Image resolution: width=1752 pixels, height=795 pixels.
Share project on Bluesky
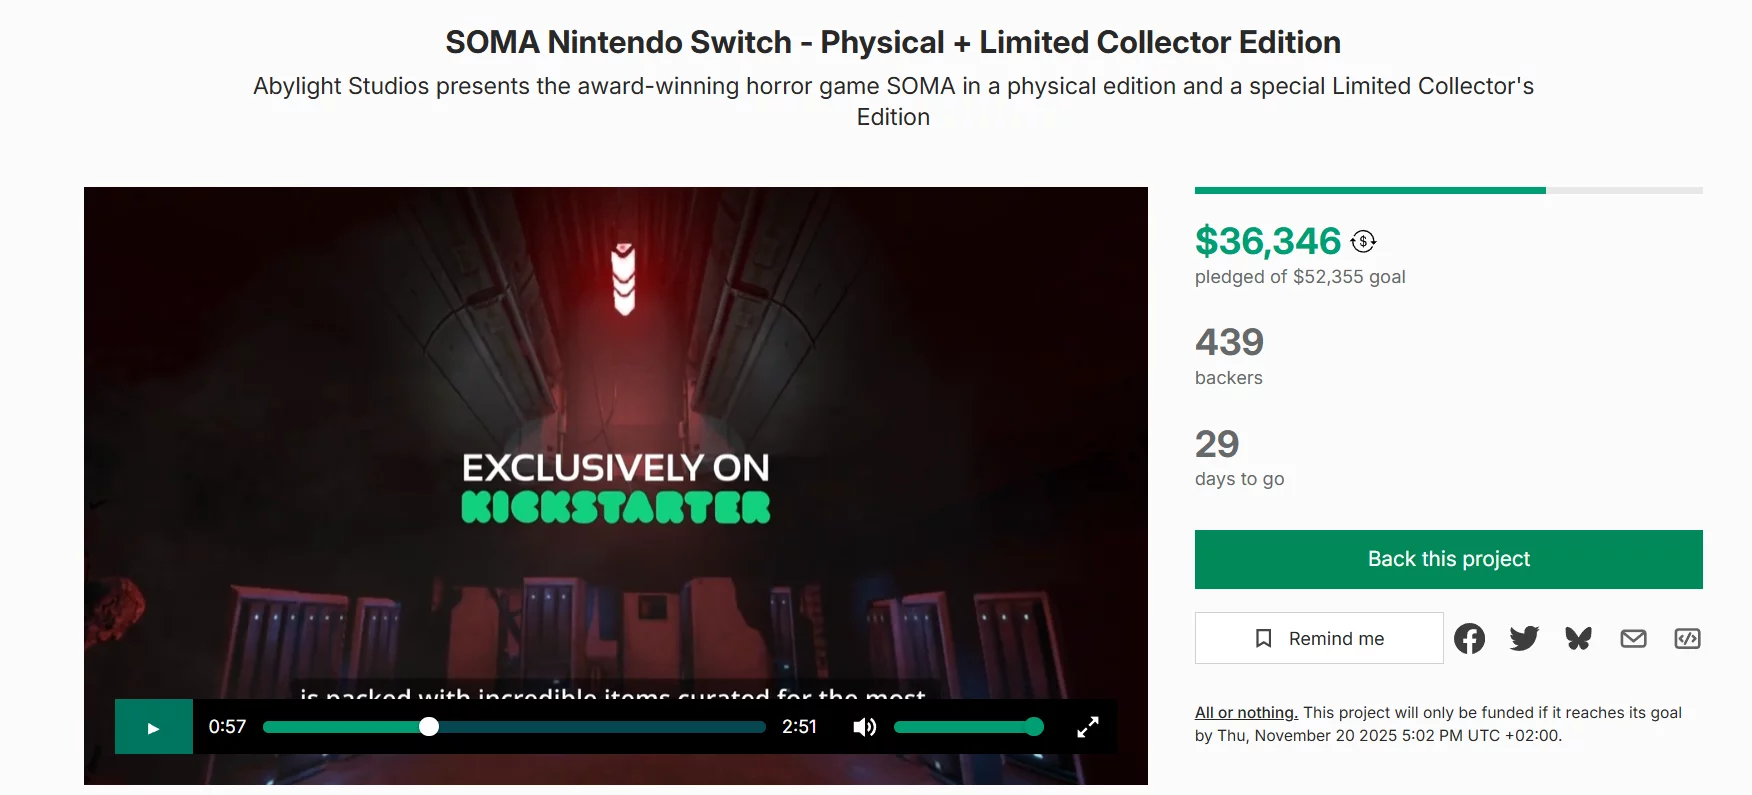click(x=1578, y=638)
